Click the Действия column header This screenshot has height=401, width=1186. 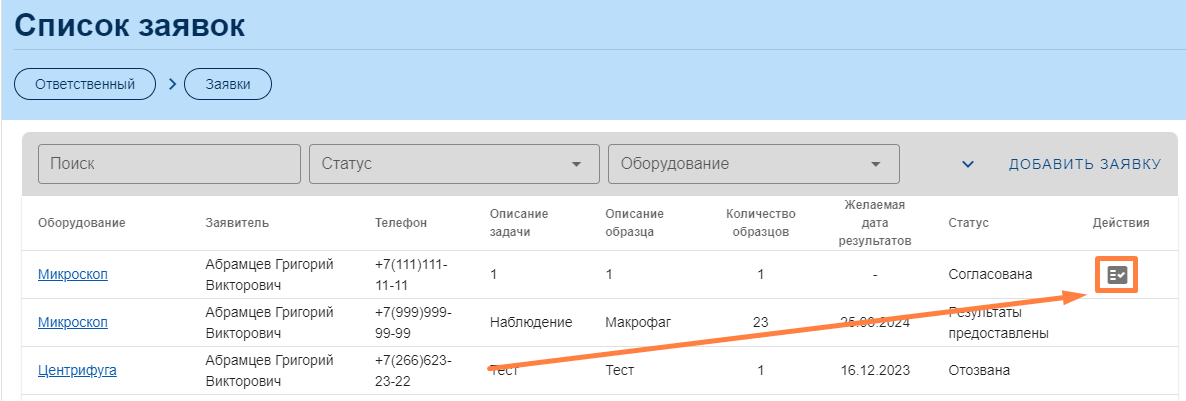1120,222
